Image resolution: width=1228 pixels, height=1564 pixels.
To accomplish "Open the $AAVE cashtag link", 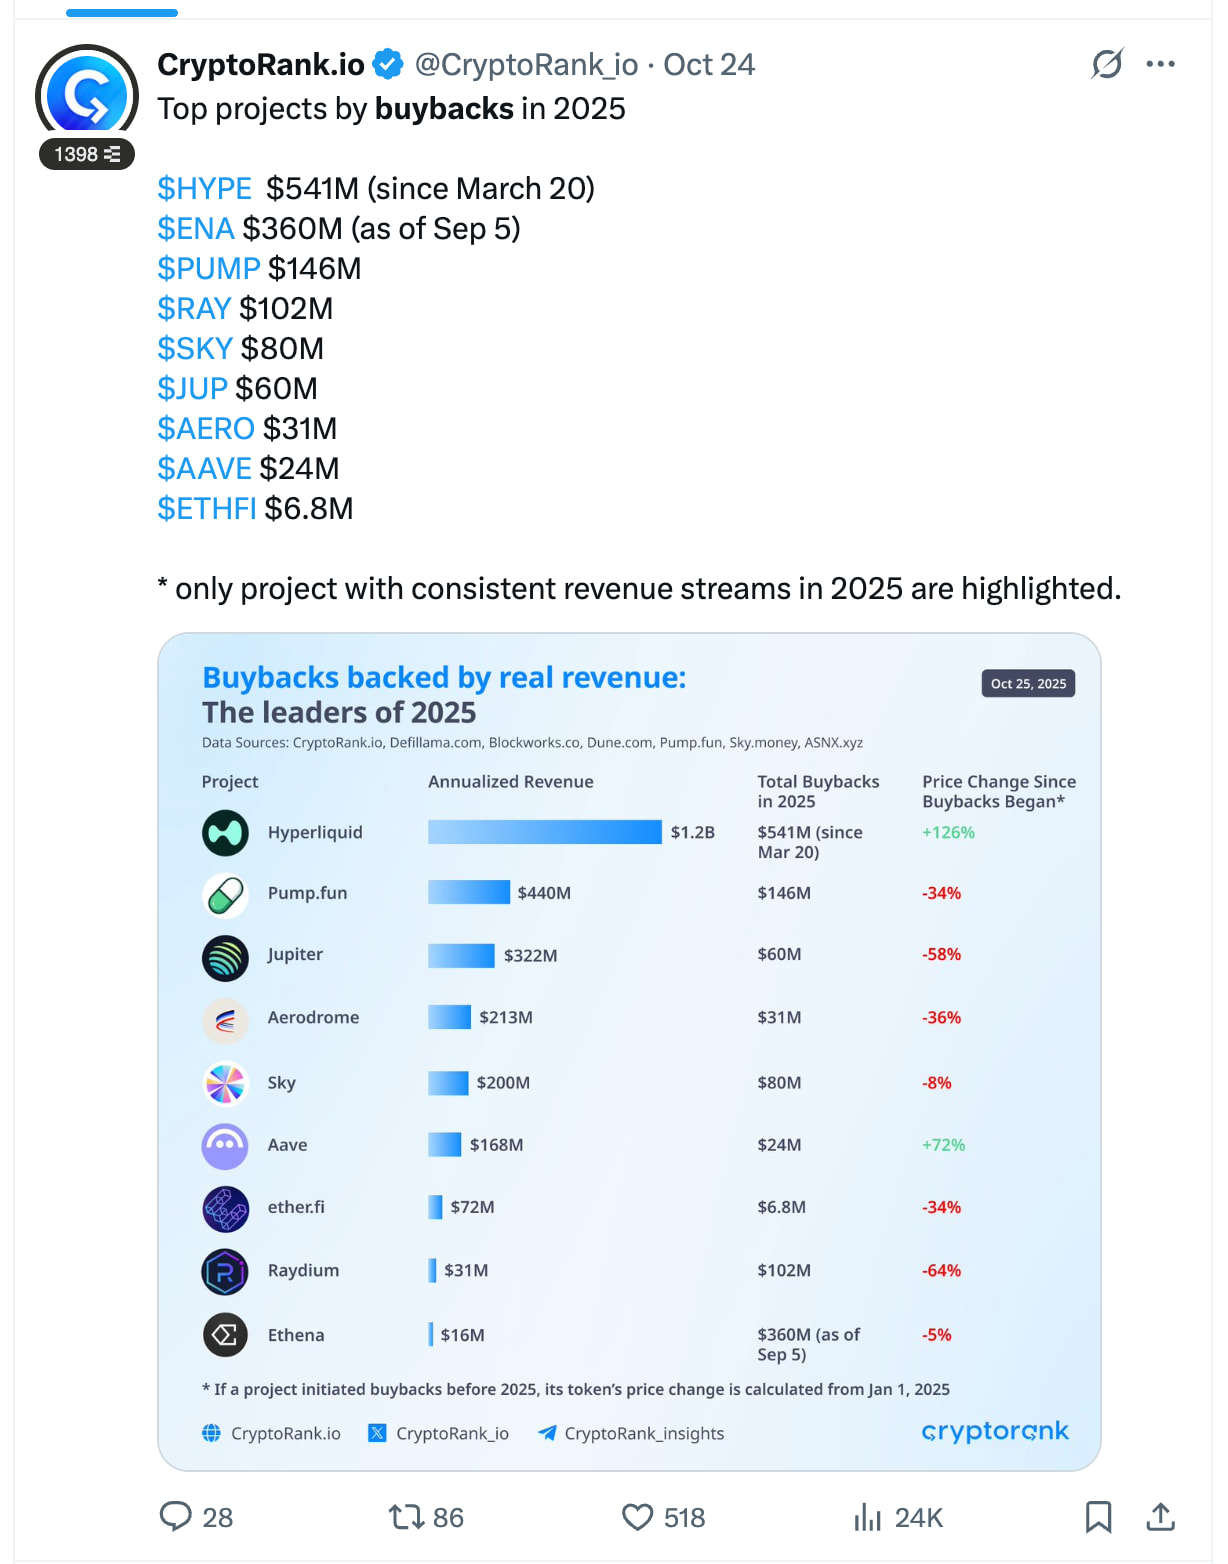I will click(205, 468).
